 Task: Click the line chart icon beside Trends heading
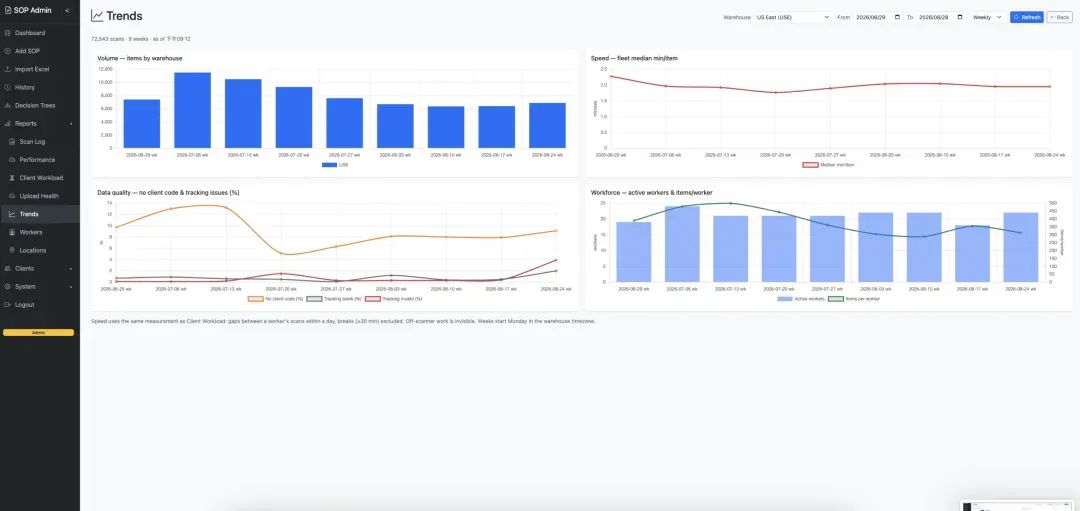[x=97, y=16]
